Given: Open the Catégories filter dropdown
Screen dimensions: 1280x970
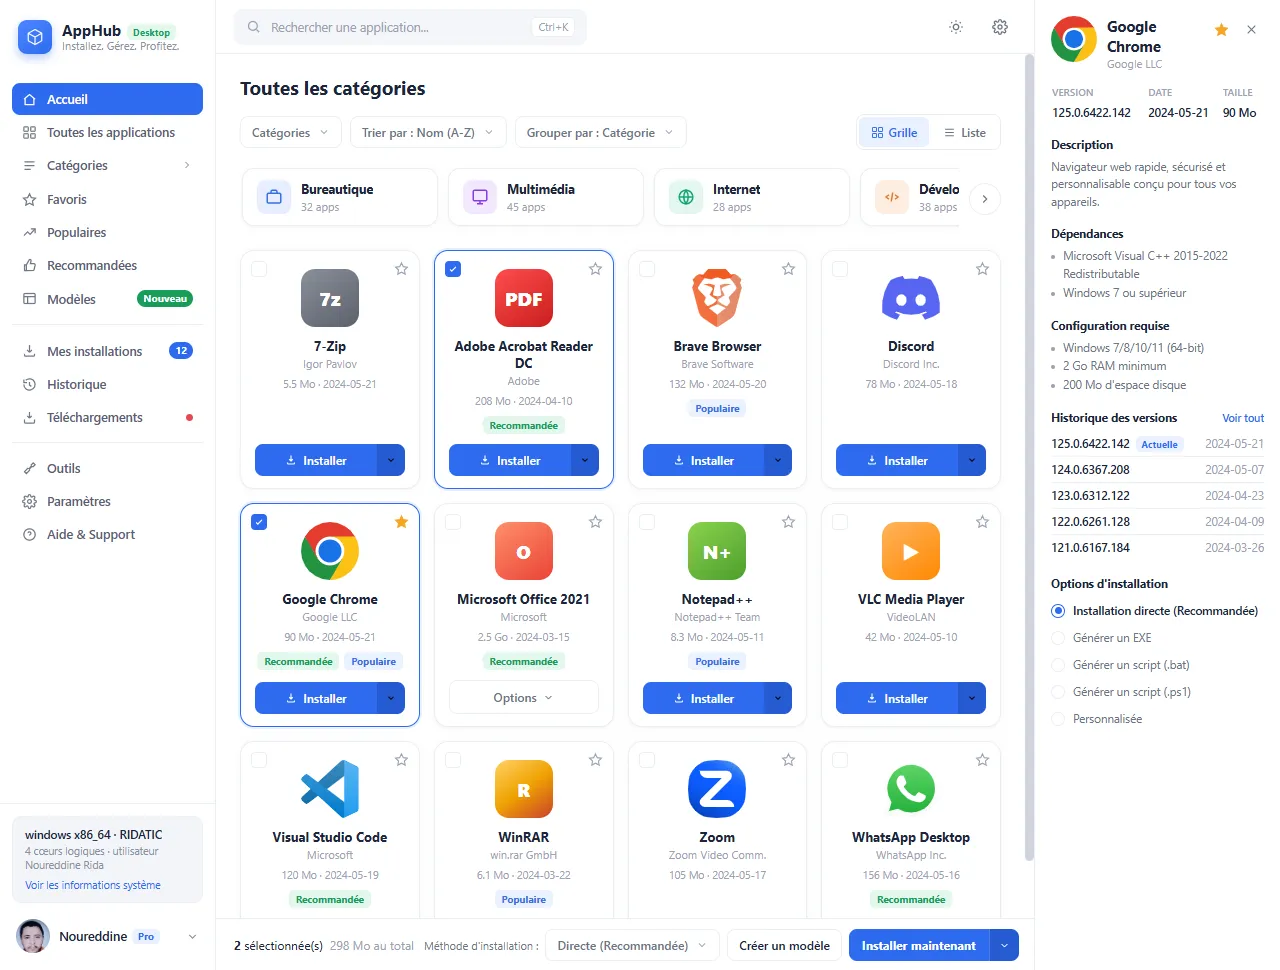Looking at the screenshot, I should click(x=291, y=133).
